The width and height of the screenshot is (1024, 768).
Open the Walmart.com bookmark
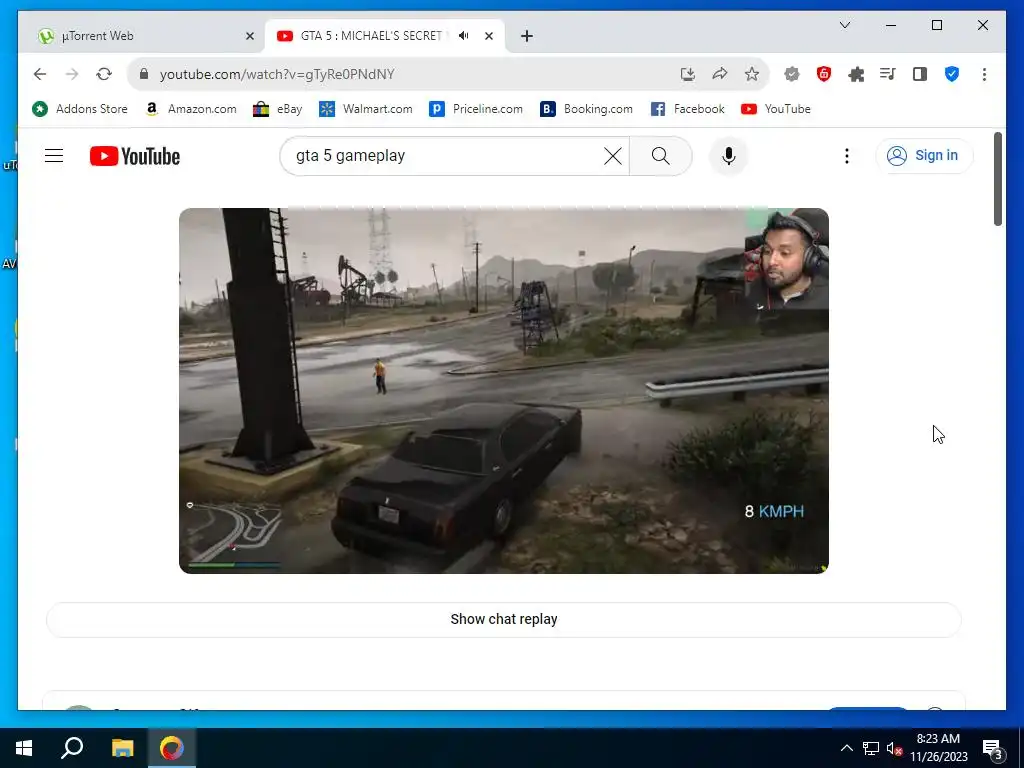[366, 109]
